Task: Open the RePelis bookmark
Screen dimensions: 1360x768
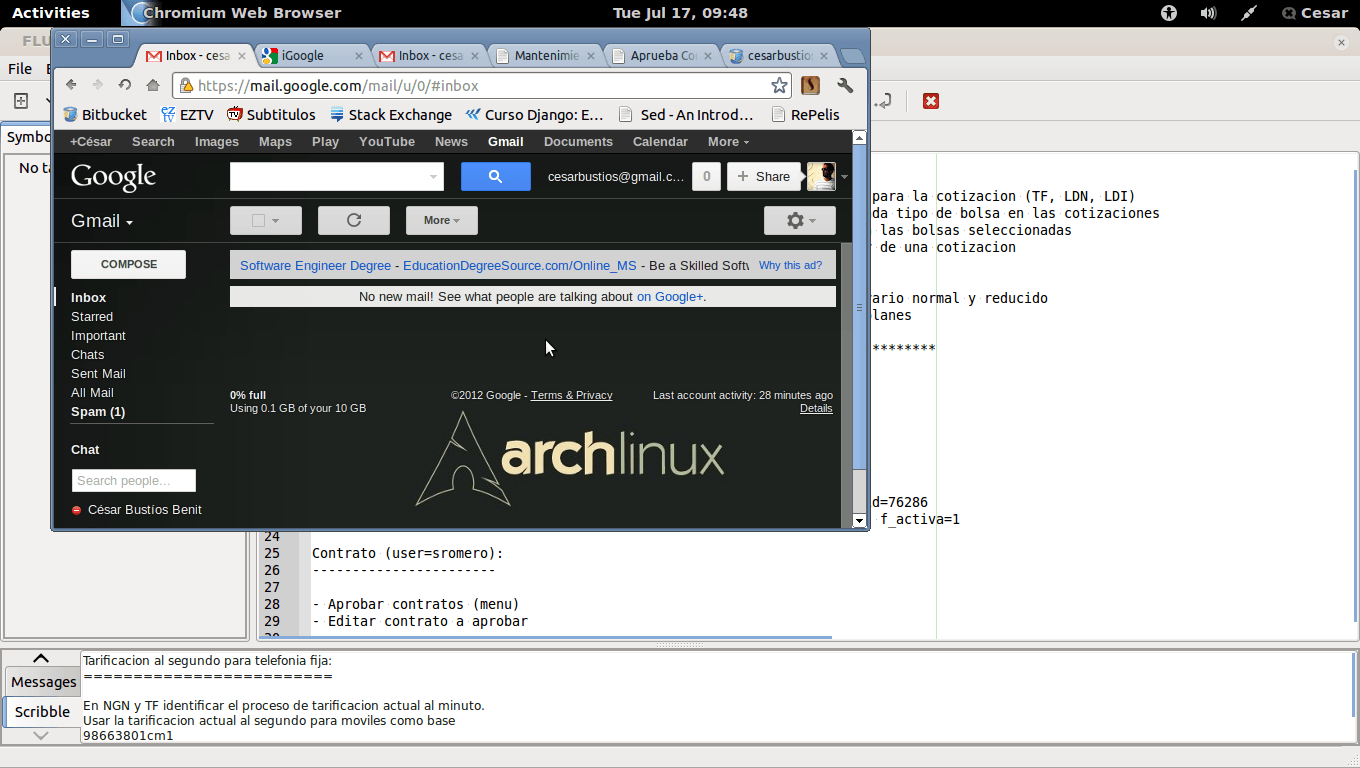Action: pos(806,115)
